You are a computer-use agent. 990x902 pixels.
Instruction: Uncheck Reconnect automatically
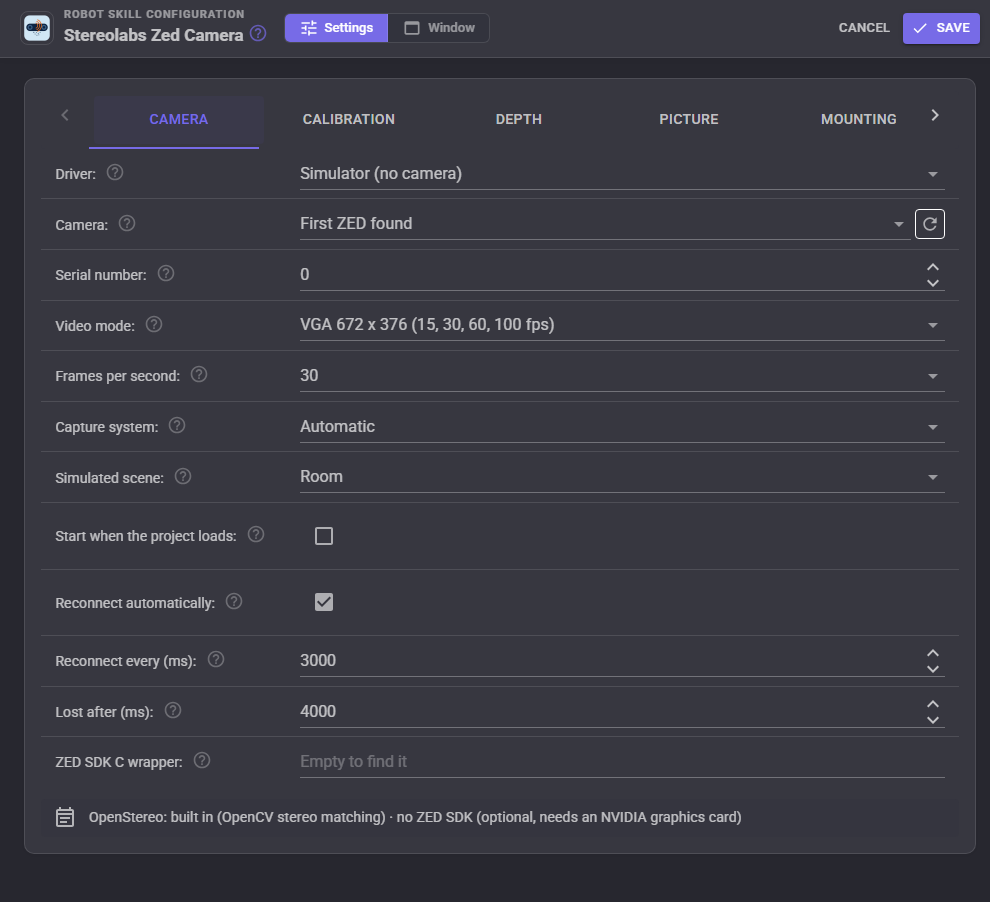pos(324,602)
